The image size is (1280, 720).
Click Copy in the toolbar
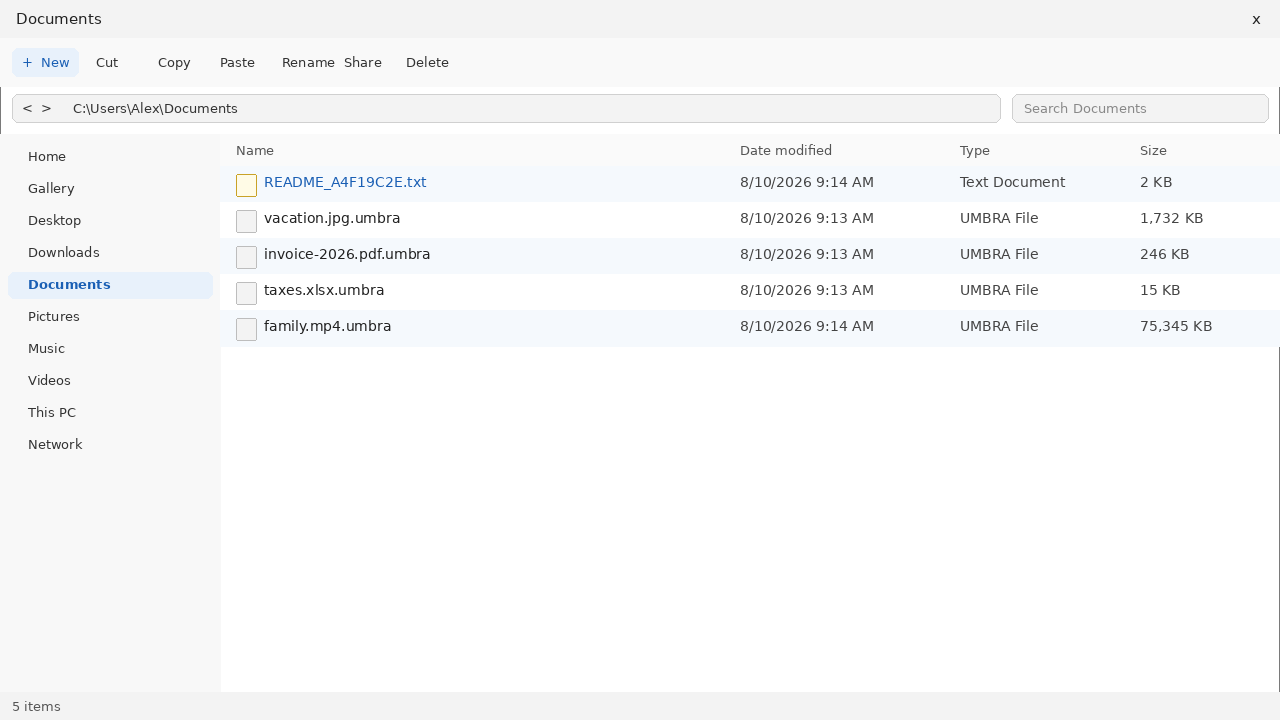coord(174,62)
